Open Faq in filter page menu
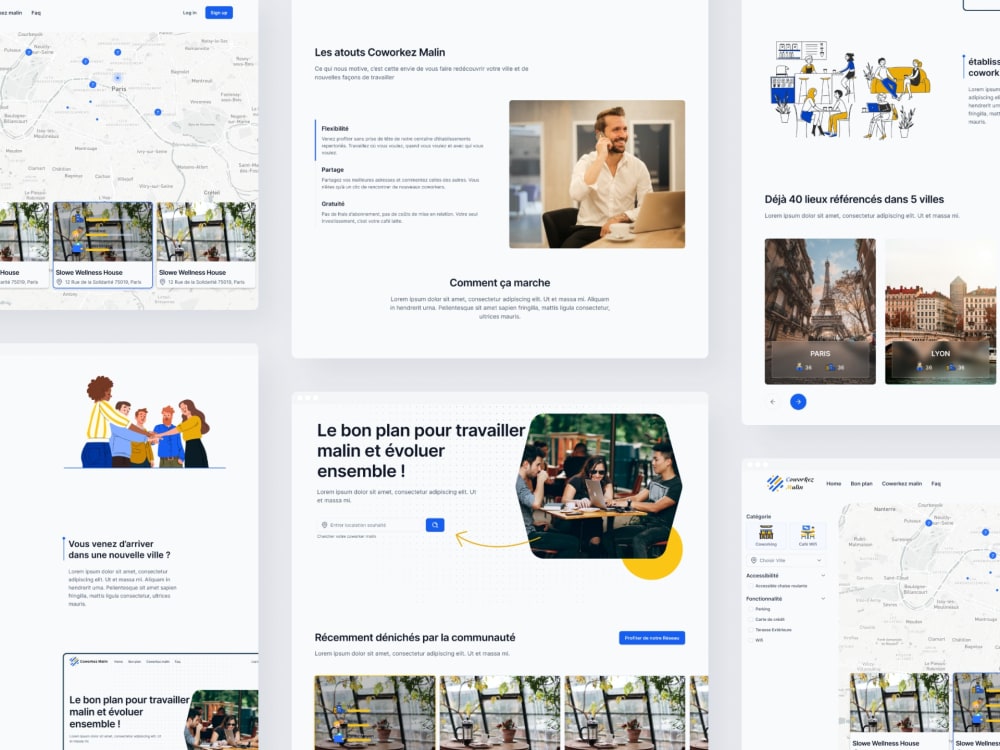1000x750 pixels. point(936,483)
